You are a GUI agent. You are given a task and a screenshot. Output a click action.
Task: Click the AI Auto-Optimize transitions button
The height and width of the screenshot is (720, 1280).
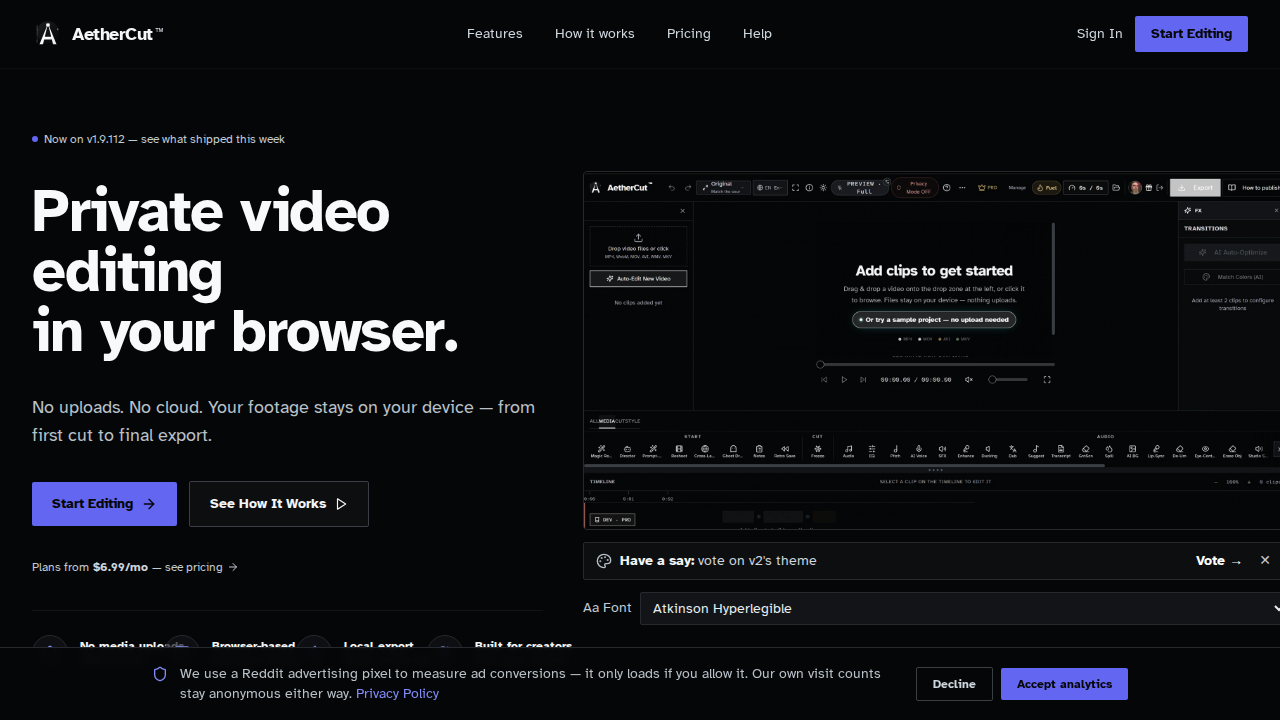coord(1231,252)
